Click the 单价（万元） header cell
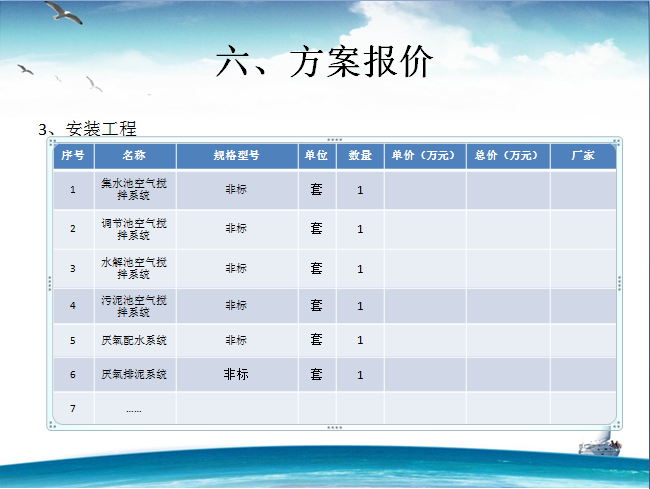650x489 pixels. pos(425,156)
